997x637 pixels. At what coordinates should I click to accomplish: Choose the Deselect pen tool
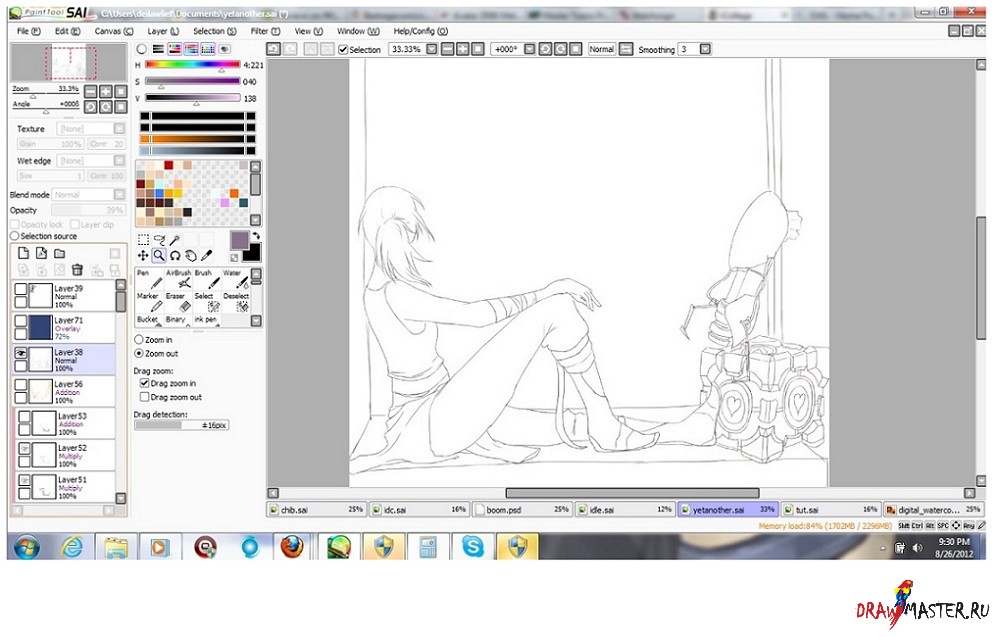pos(236,303)
